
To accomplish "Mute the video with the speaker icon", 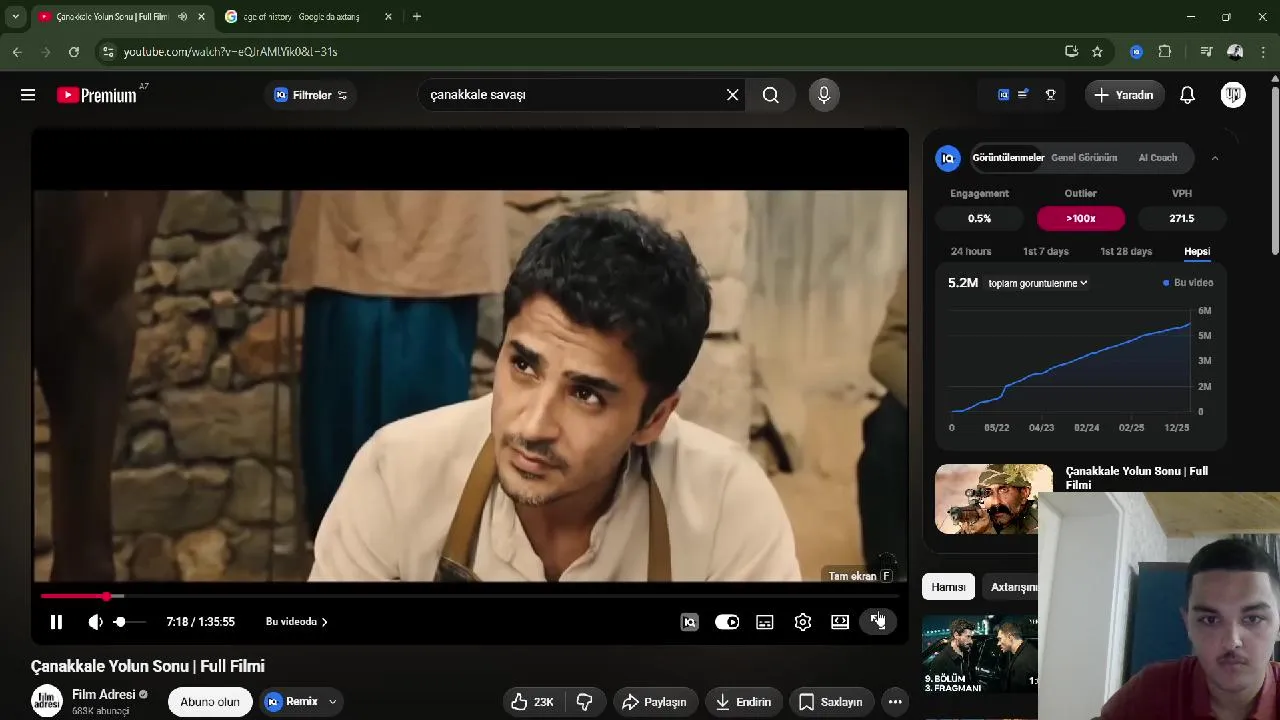I will click(95, 622).
